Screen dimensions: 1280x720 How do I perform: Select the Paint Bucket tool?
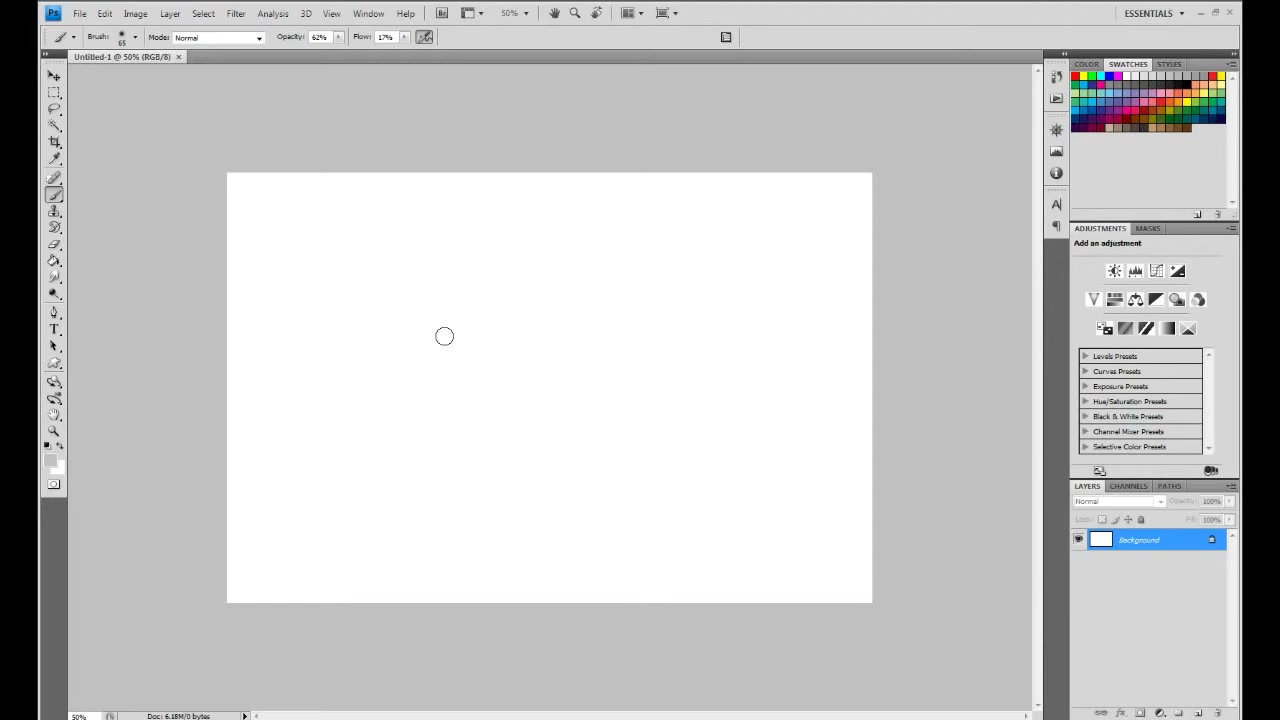click(54, 262)
